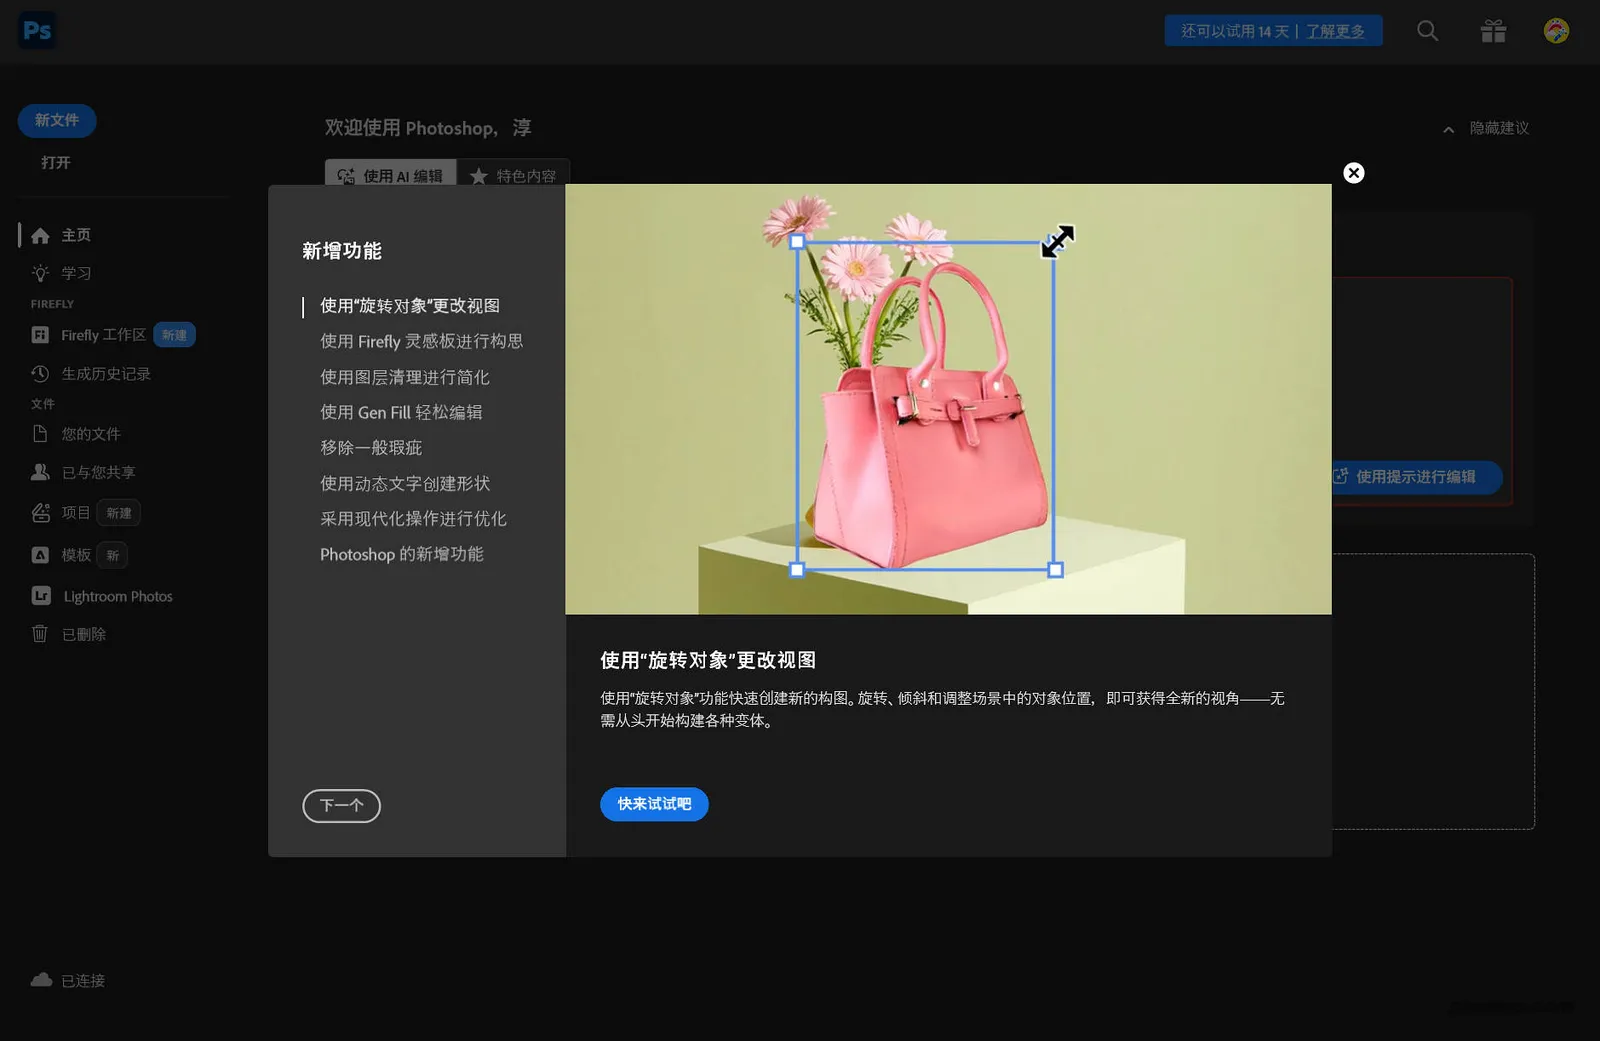This screenshot has width=1600, height=1041.
Task: Click the 您的文件 sidebar label
Action: (91, 434)
